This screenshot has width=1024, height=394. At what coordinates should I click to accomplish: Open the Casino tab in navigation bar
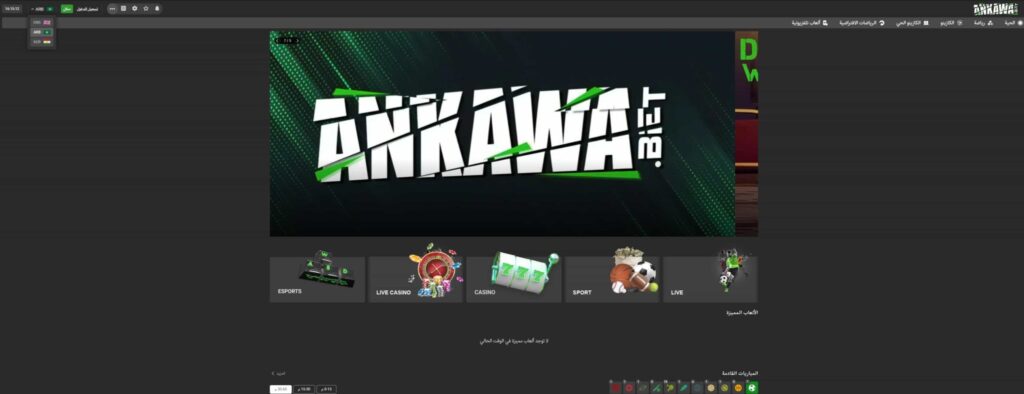pyautogui.click(x=951, y=23)
